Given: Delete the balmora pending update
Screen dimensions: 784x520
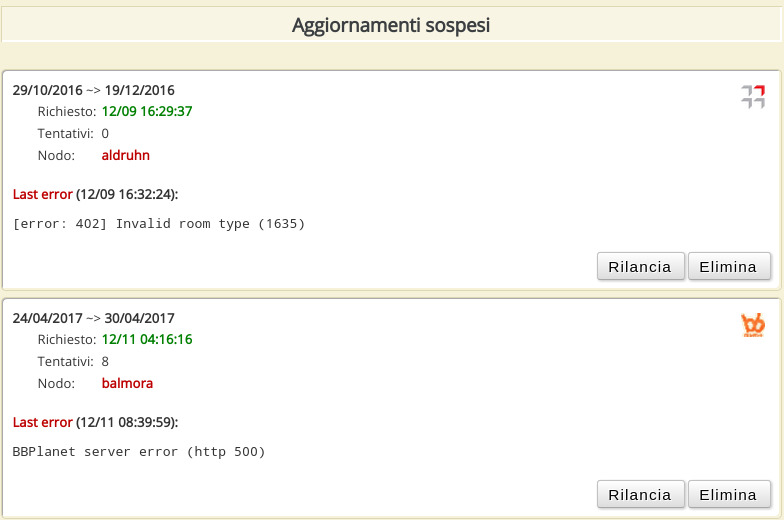Looking at the screenshot, I should point(728,494).
